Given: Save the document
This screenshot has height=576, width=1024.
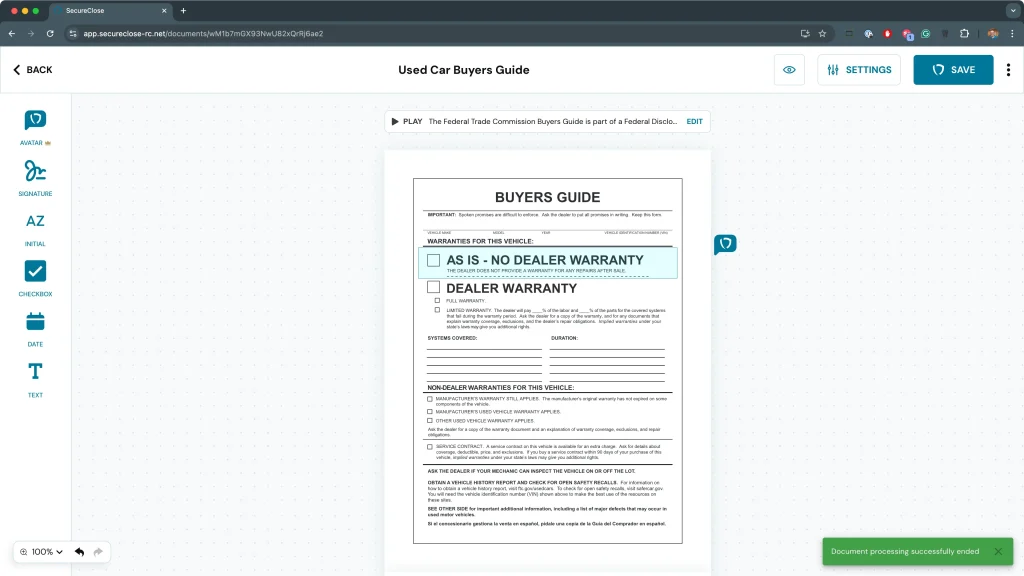Looking at the screenshot, I should [x=953, y=70].
